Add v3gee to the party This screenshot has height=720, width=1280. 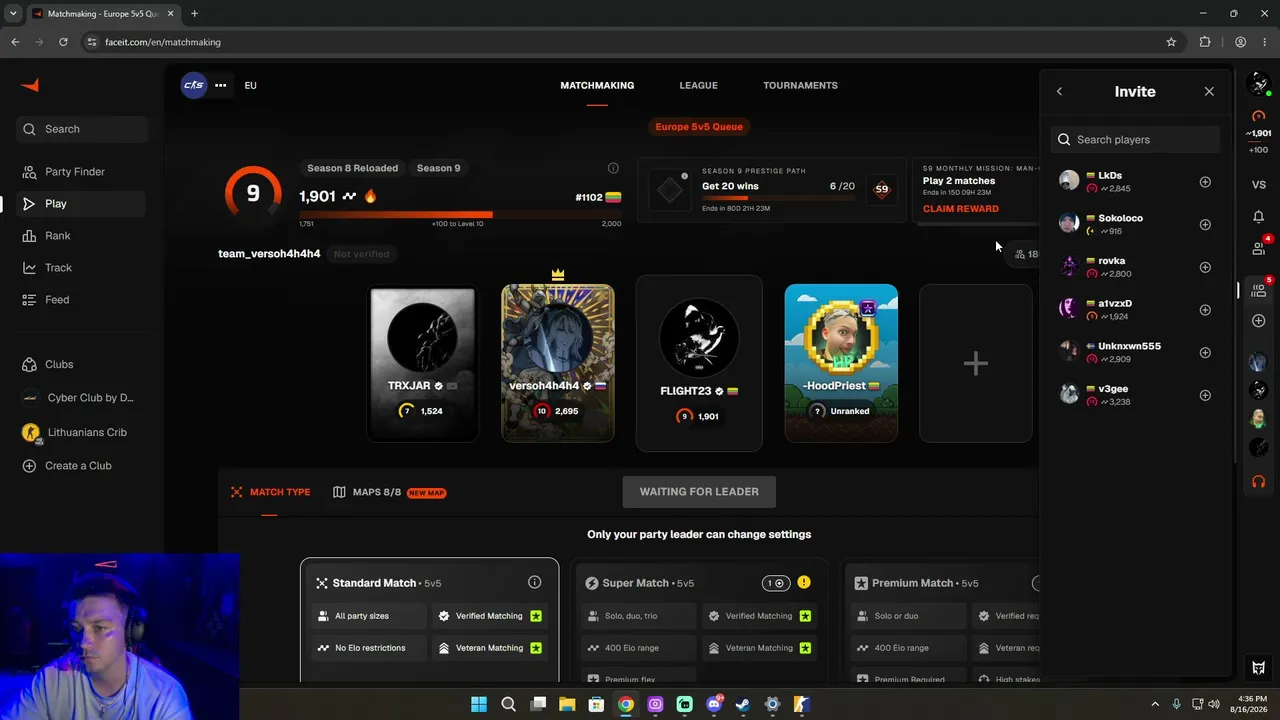click(1205, 395)
